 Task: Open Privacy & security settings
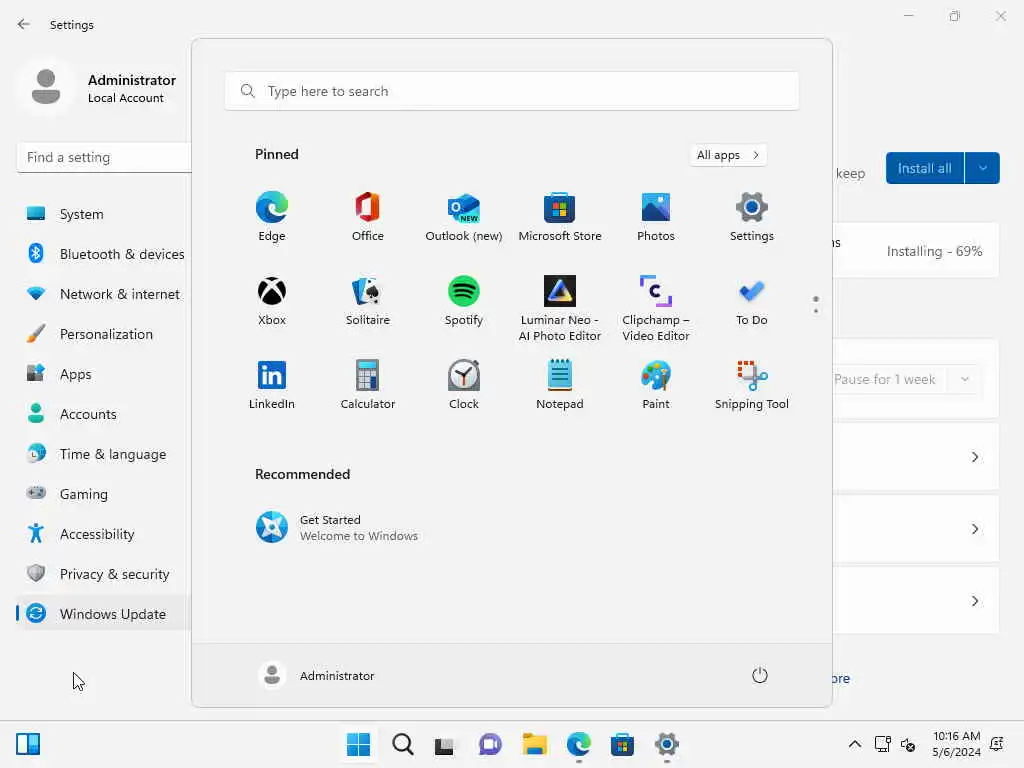104,574
